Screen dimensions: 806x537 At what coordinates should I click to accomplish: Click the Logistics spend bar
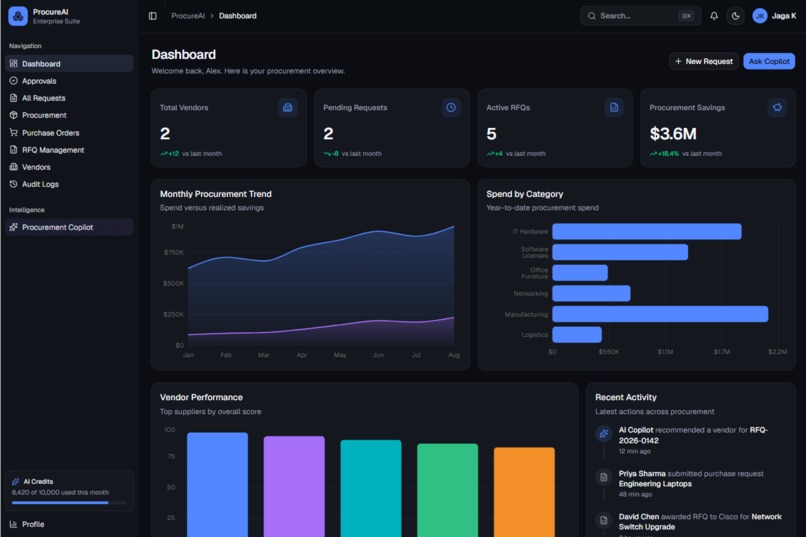click(577, 335)
